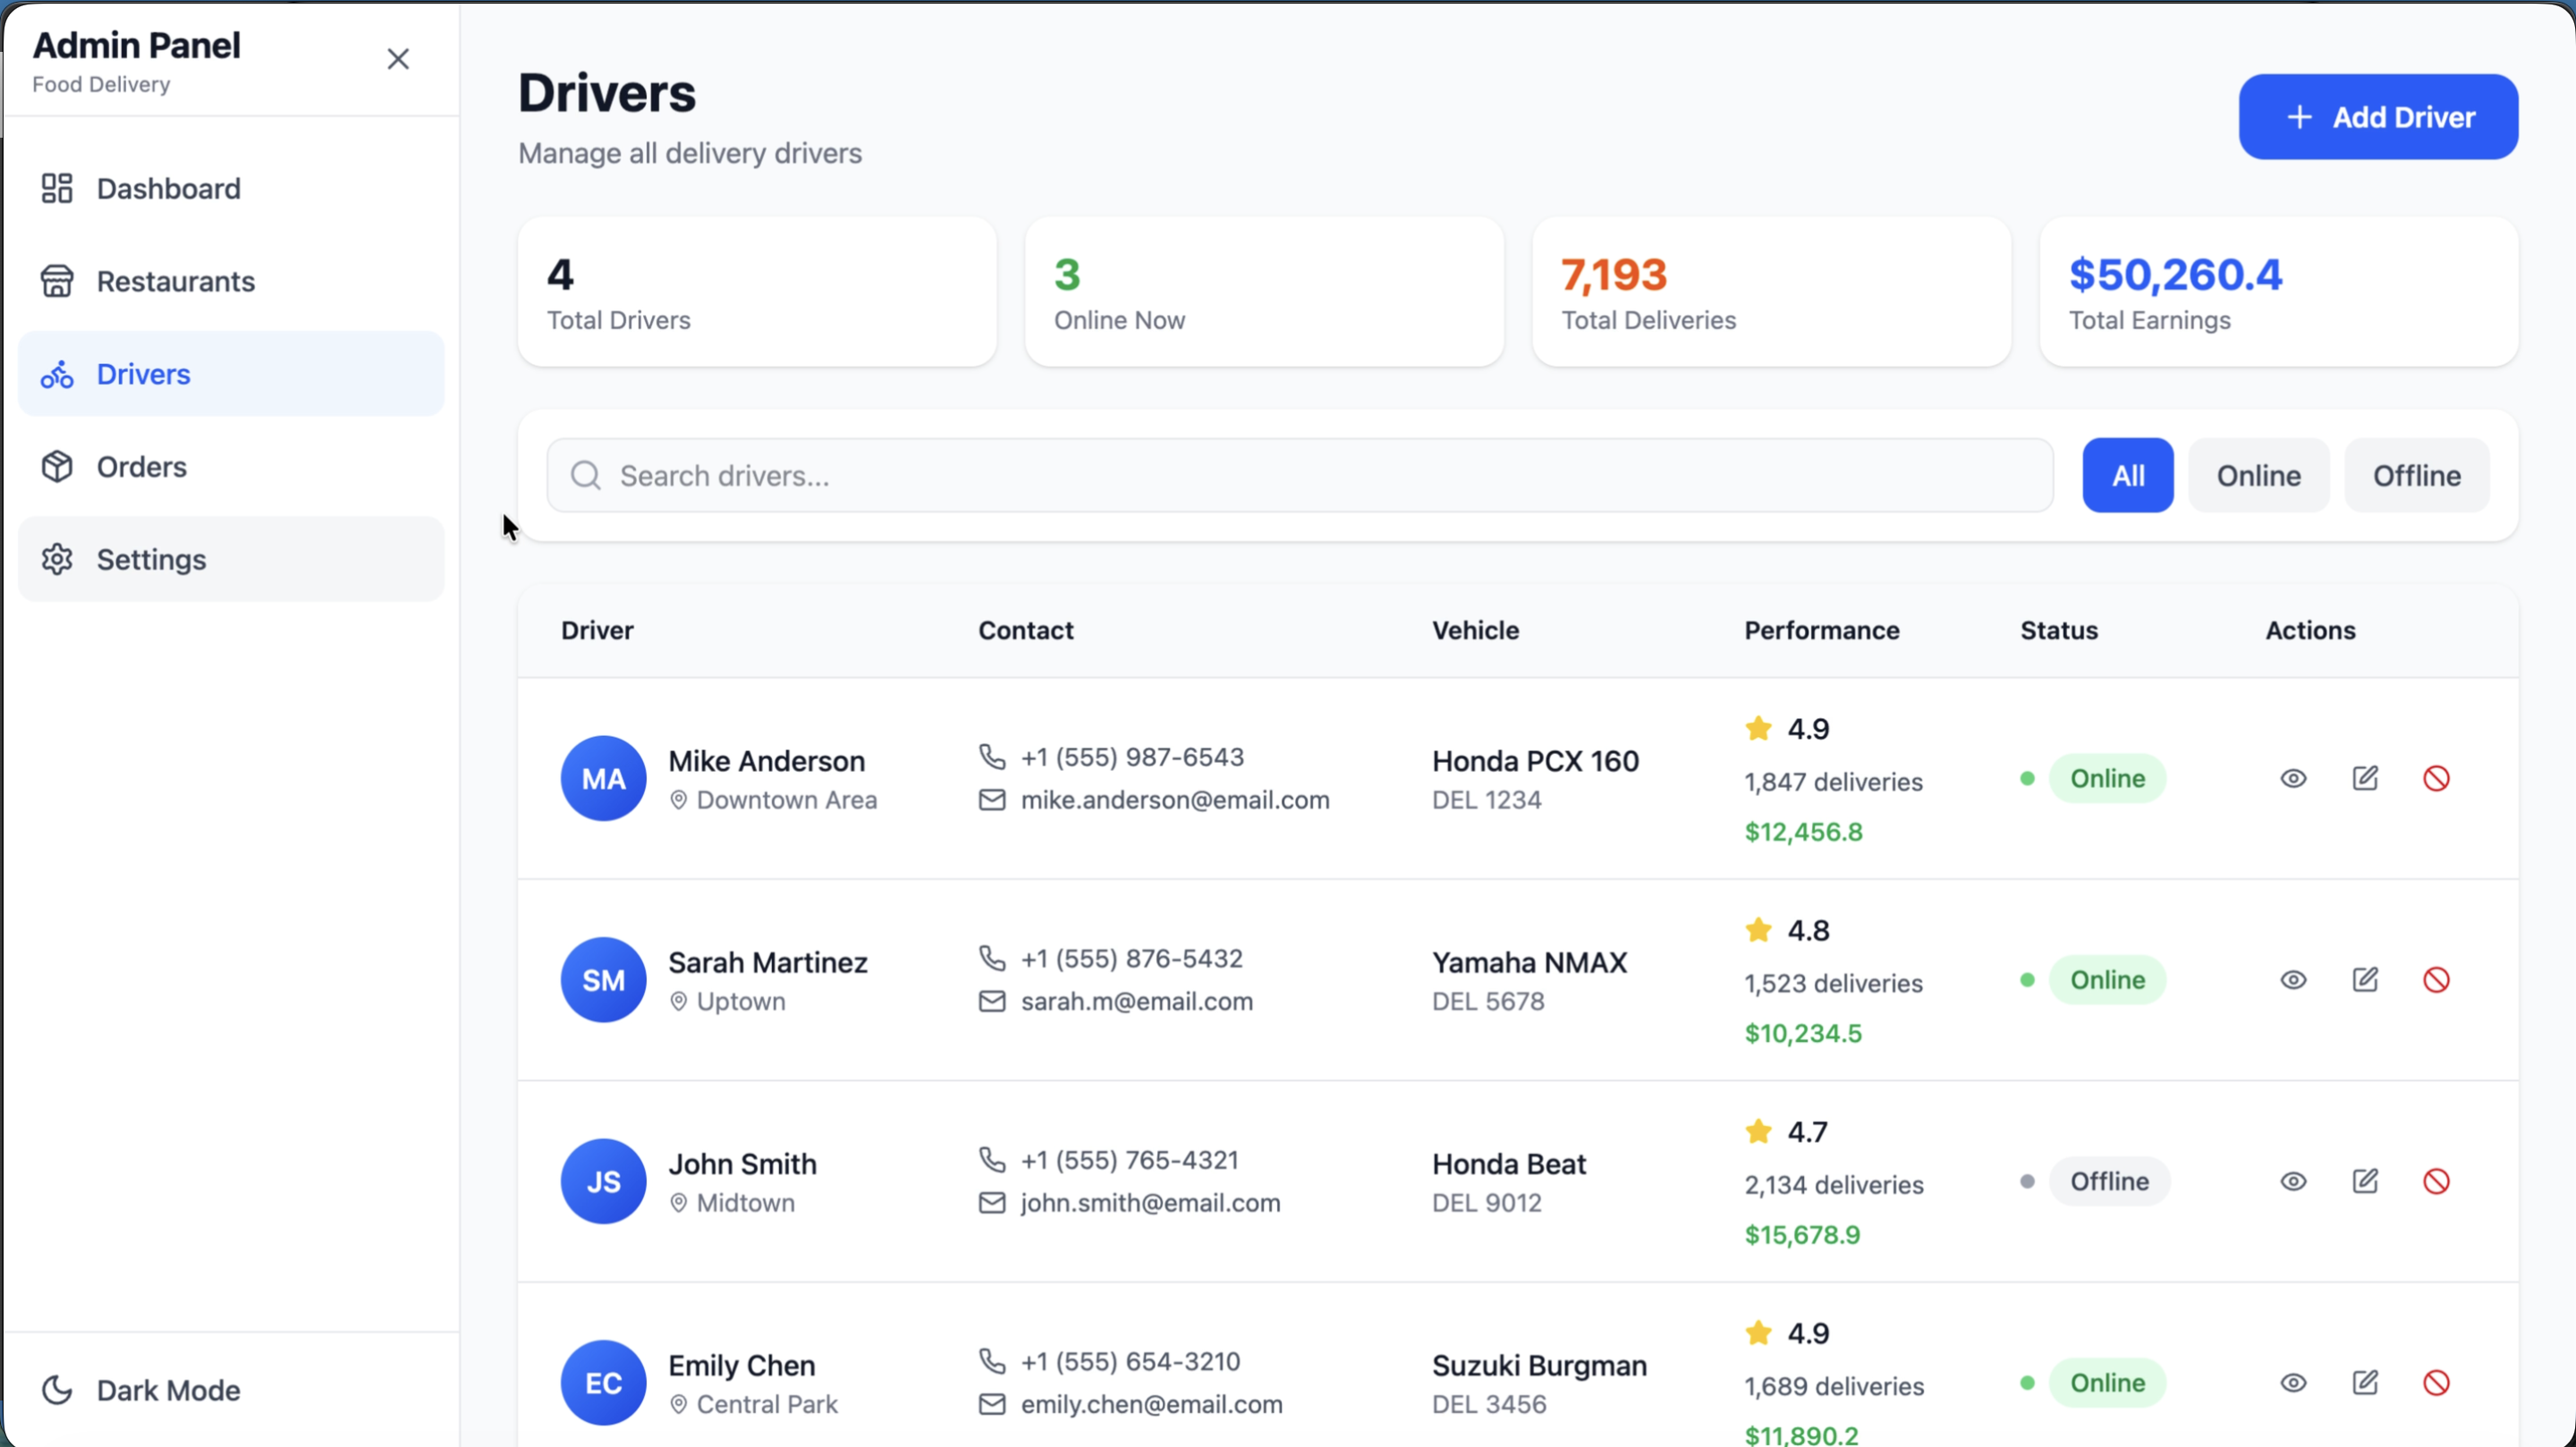Screen dimensions: 2576x1447
Task: Click John Smith's phone icon
Action: coord(992,1160)
